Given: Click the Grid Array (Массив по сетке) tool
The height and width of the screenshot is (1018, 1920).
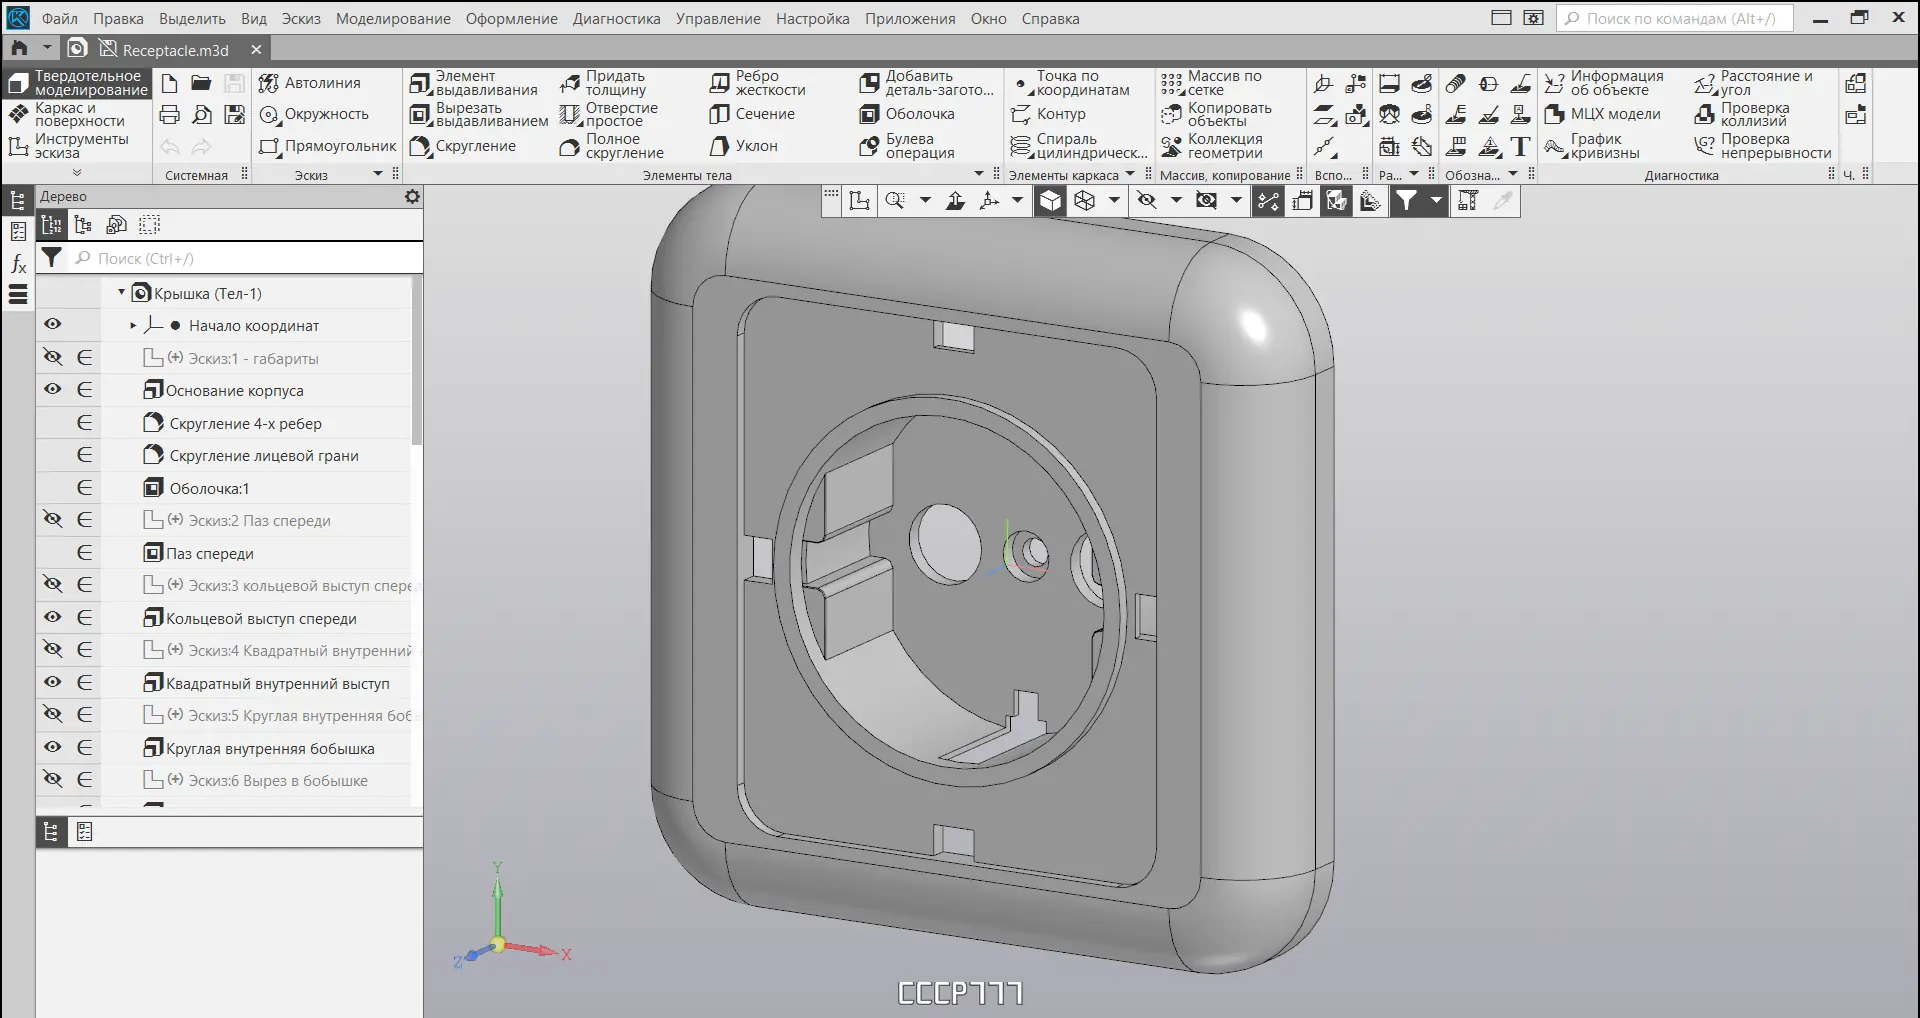Looking at the screenshot, I should pyautogui.click(x=1211, y=83).
